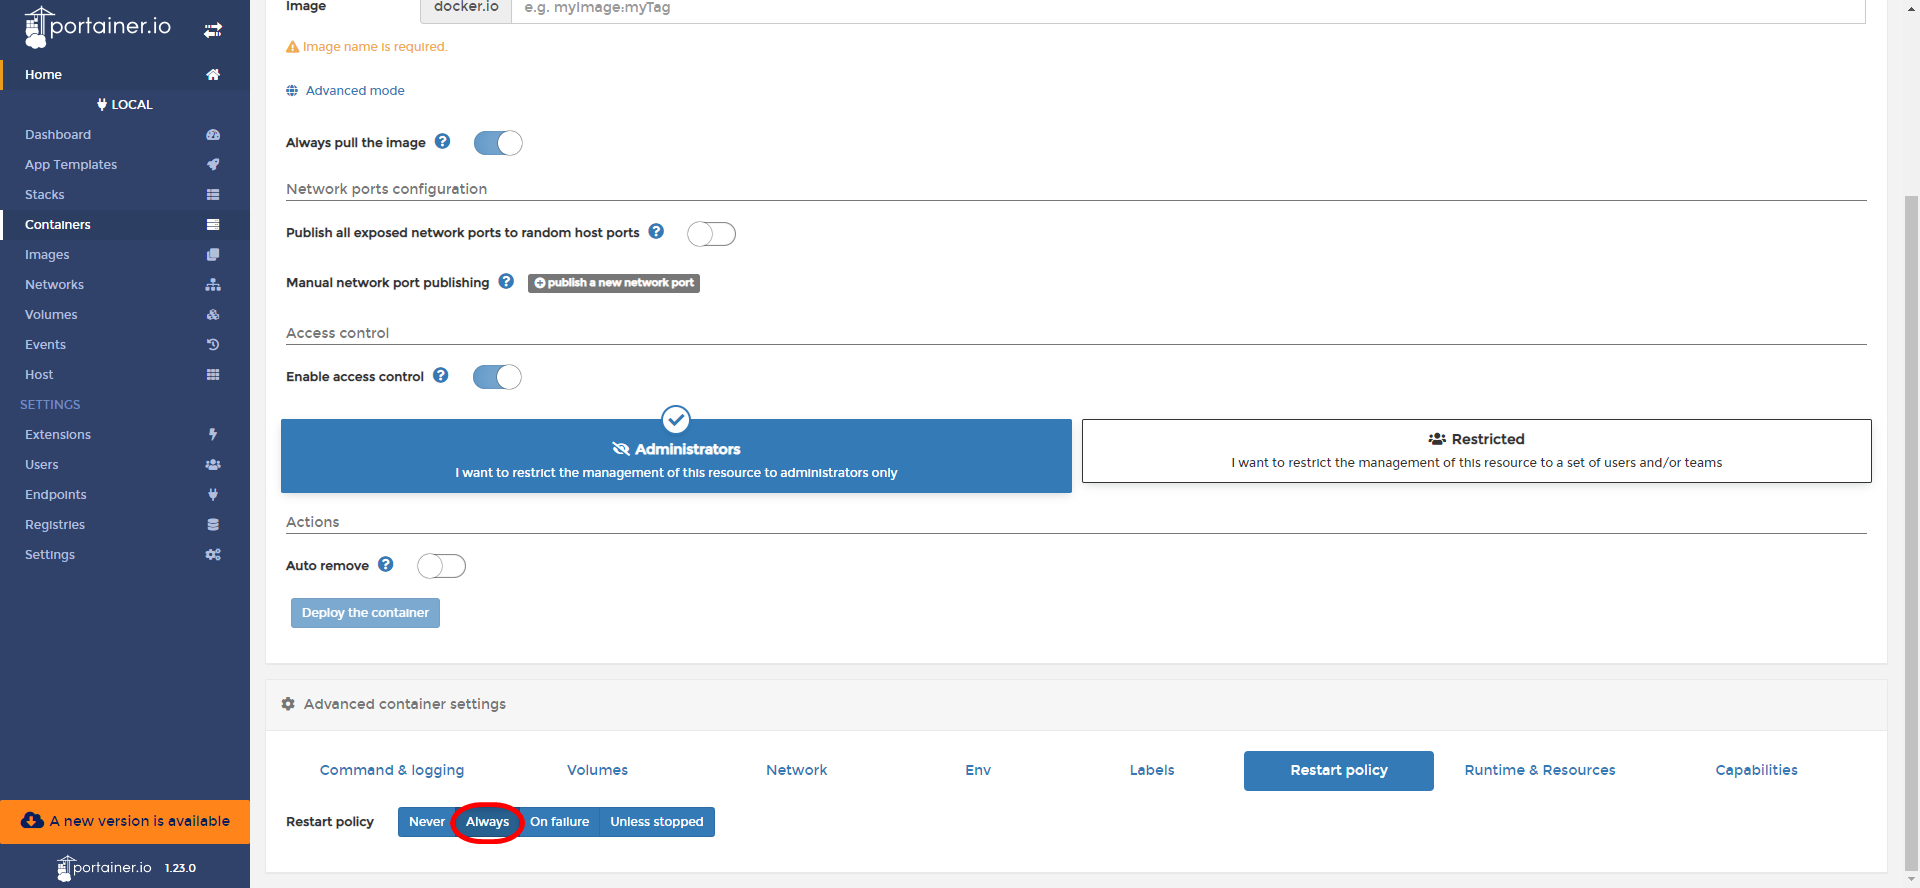Open Stacks page in sidebar

(x=45, y=194)
